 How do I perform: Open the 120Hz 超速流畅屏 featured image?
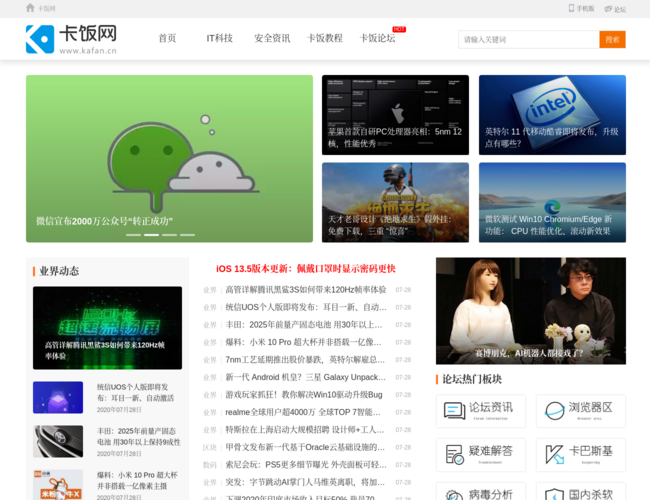click(x=107, y=328)
